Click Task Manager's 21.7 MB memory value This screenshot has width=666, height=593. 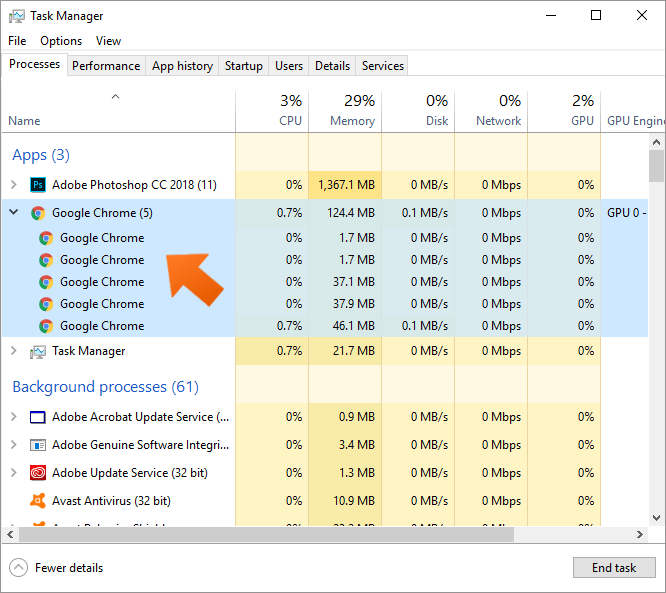click(354, 351)
